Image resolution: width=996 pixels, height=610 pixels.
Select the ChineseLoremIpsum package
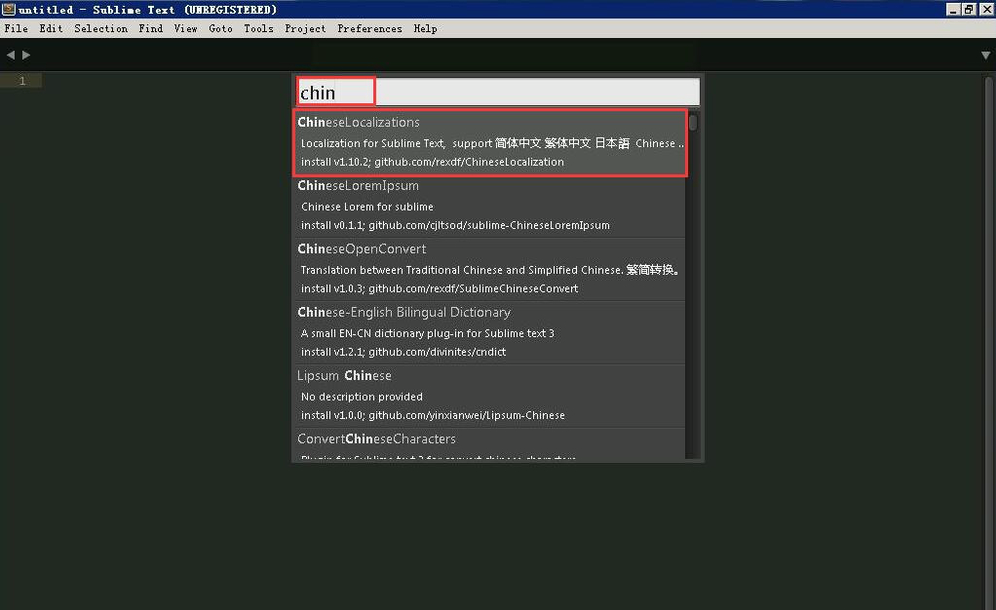click(x=490, y=207)
